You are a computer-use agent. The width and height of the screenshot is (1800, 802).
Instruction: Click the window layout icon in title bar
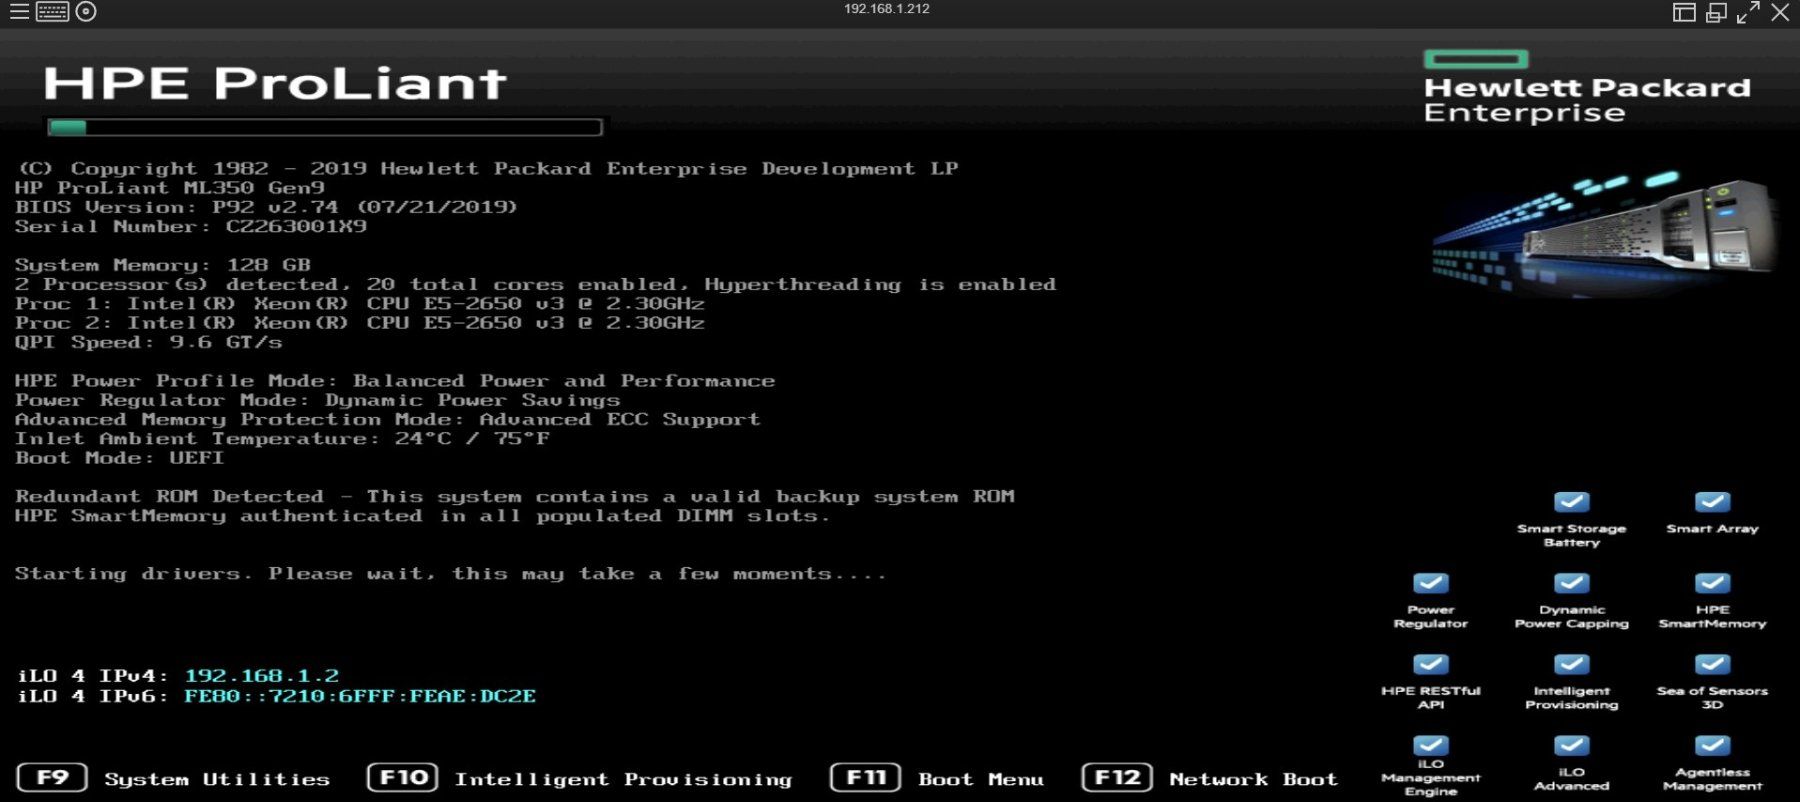1684,12
